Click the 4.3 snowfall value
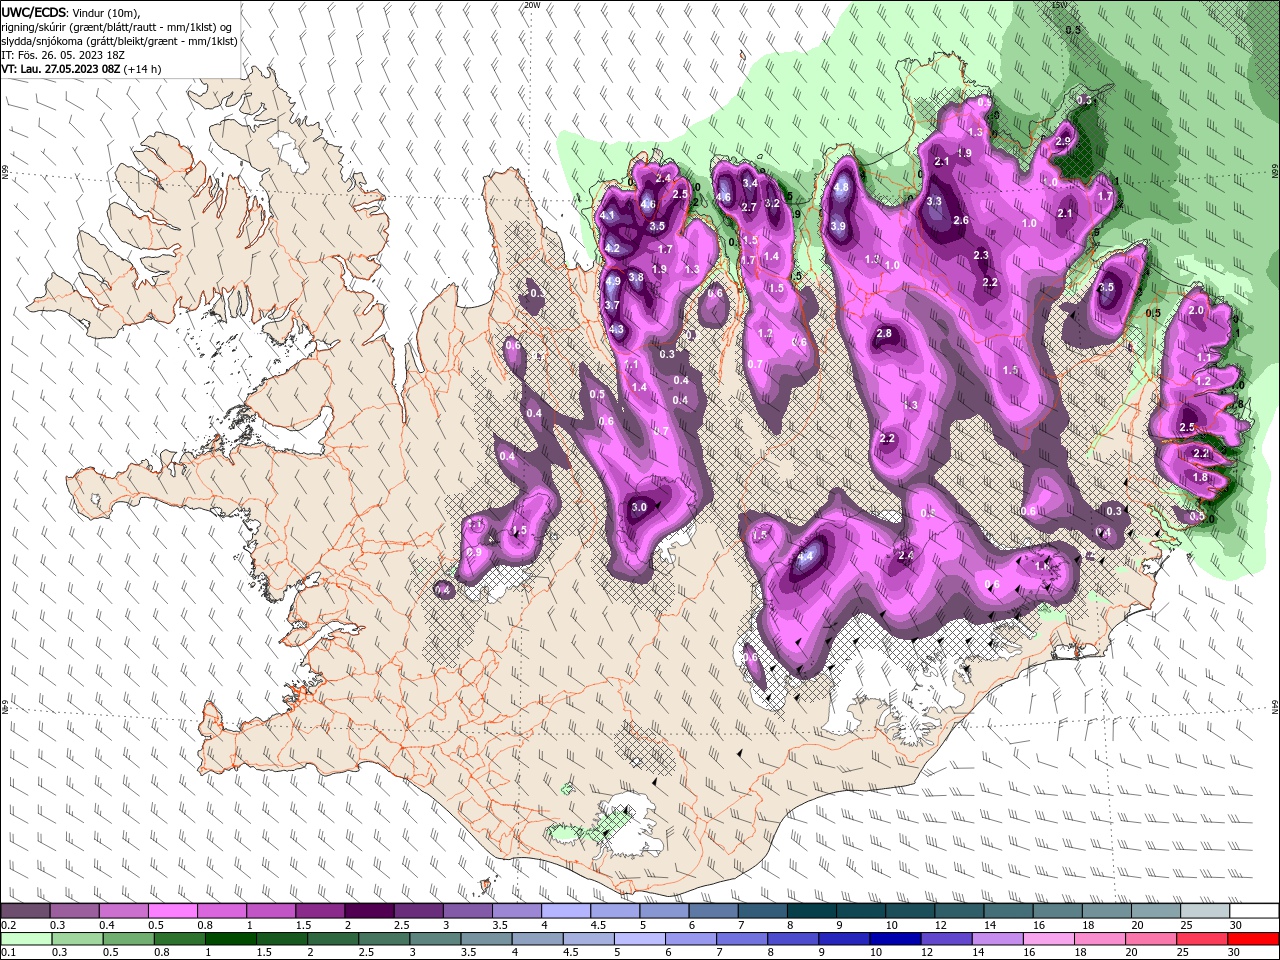Image resolution: width=1280 pixels, height=960 pixels. click(616, 329)
